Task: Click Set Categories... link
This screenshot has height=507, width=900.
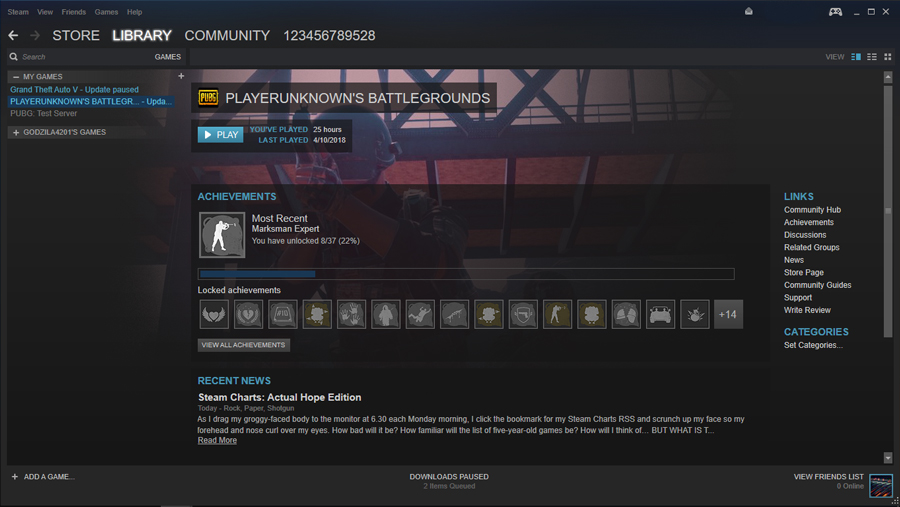Action: click(813, 345)
